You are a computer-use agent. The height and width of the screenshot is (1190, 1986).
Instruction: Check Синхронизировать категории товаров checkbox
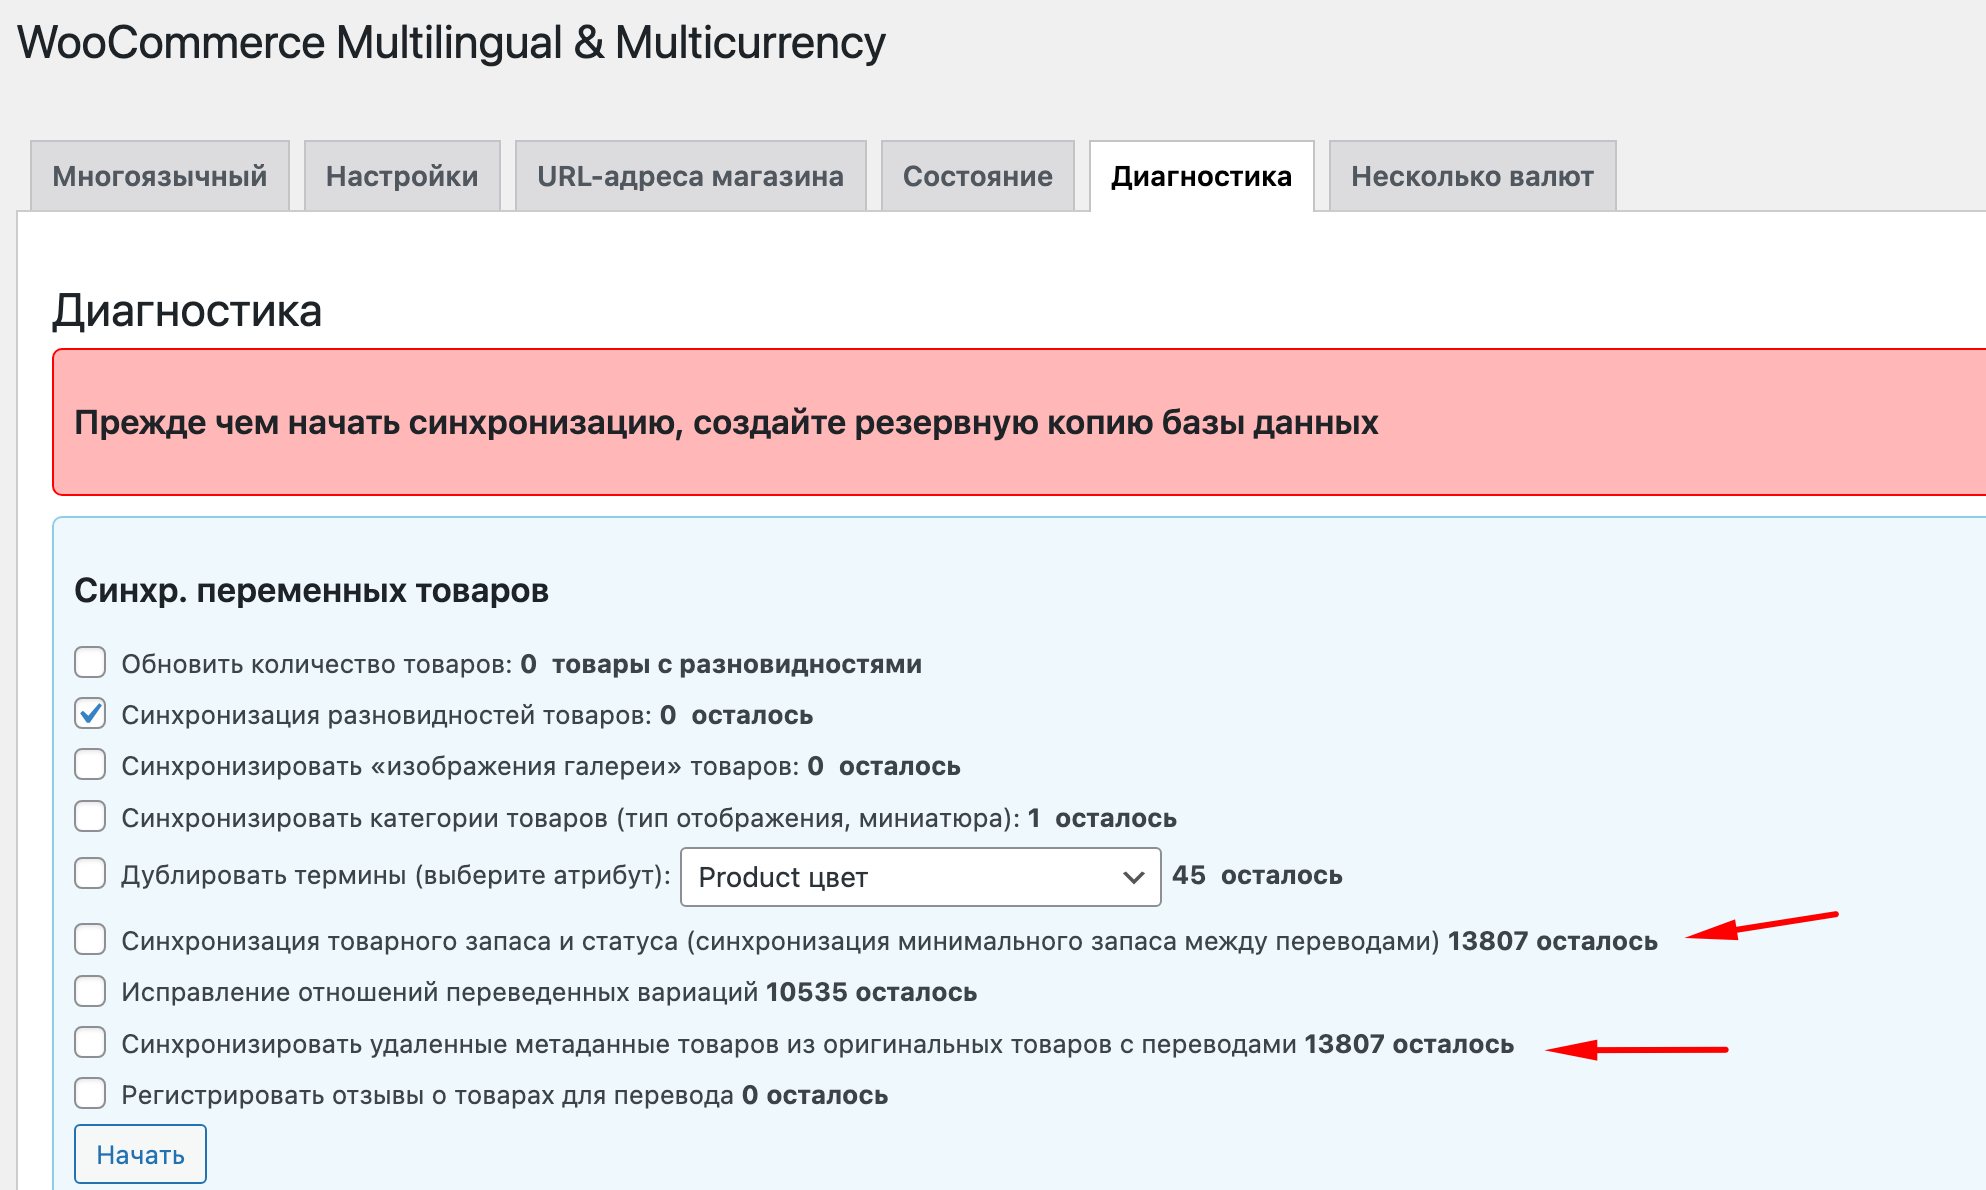pyautogui.click(x=90, y=816)
